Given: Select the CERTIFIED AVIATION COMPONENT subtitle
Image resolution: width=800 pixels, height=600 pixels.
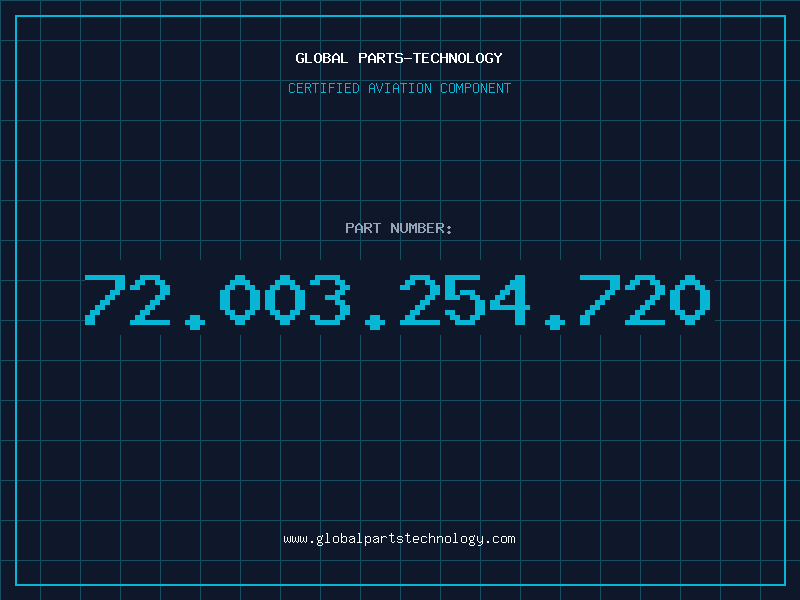Looking at the screenshot, I should point(399,88).
